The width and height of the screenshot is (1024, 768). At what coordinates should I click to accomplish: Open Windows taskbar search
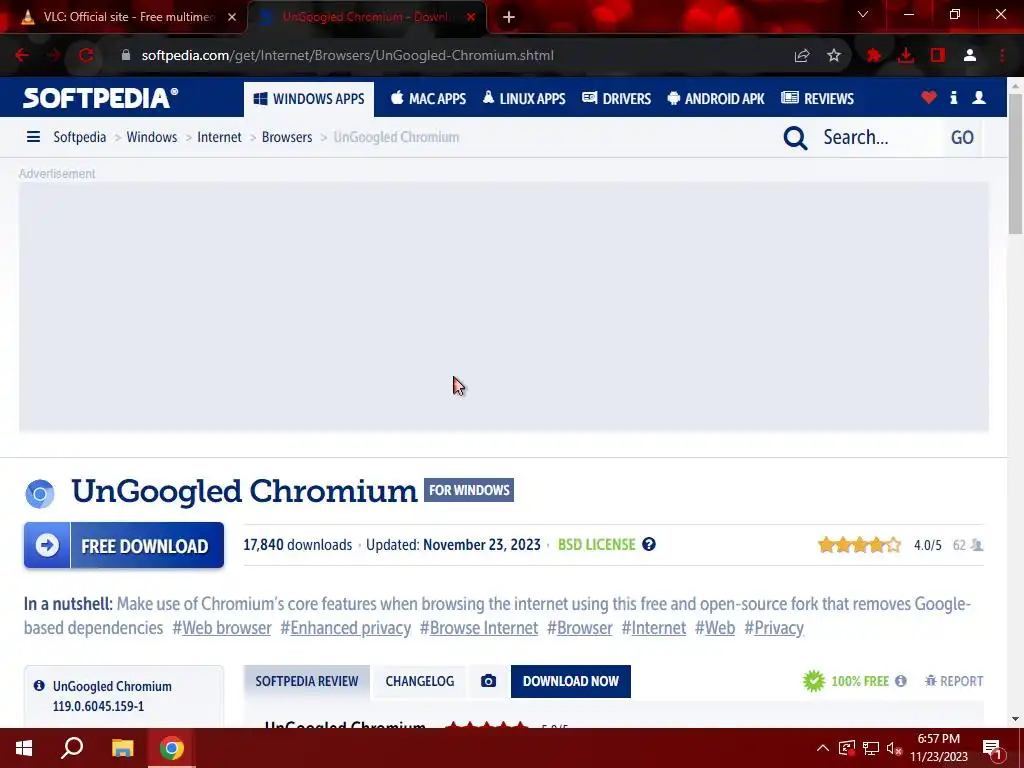(72, 748)
